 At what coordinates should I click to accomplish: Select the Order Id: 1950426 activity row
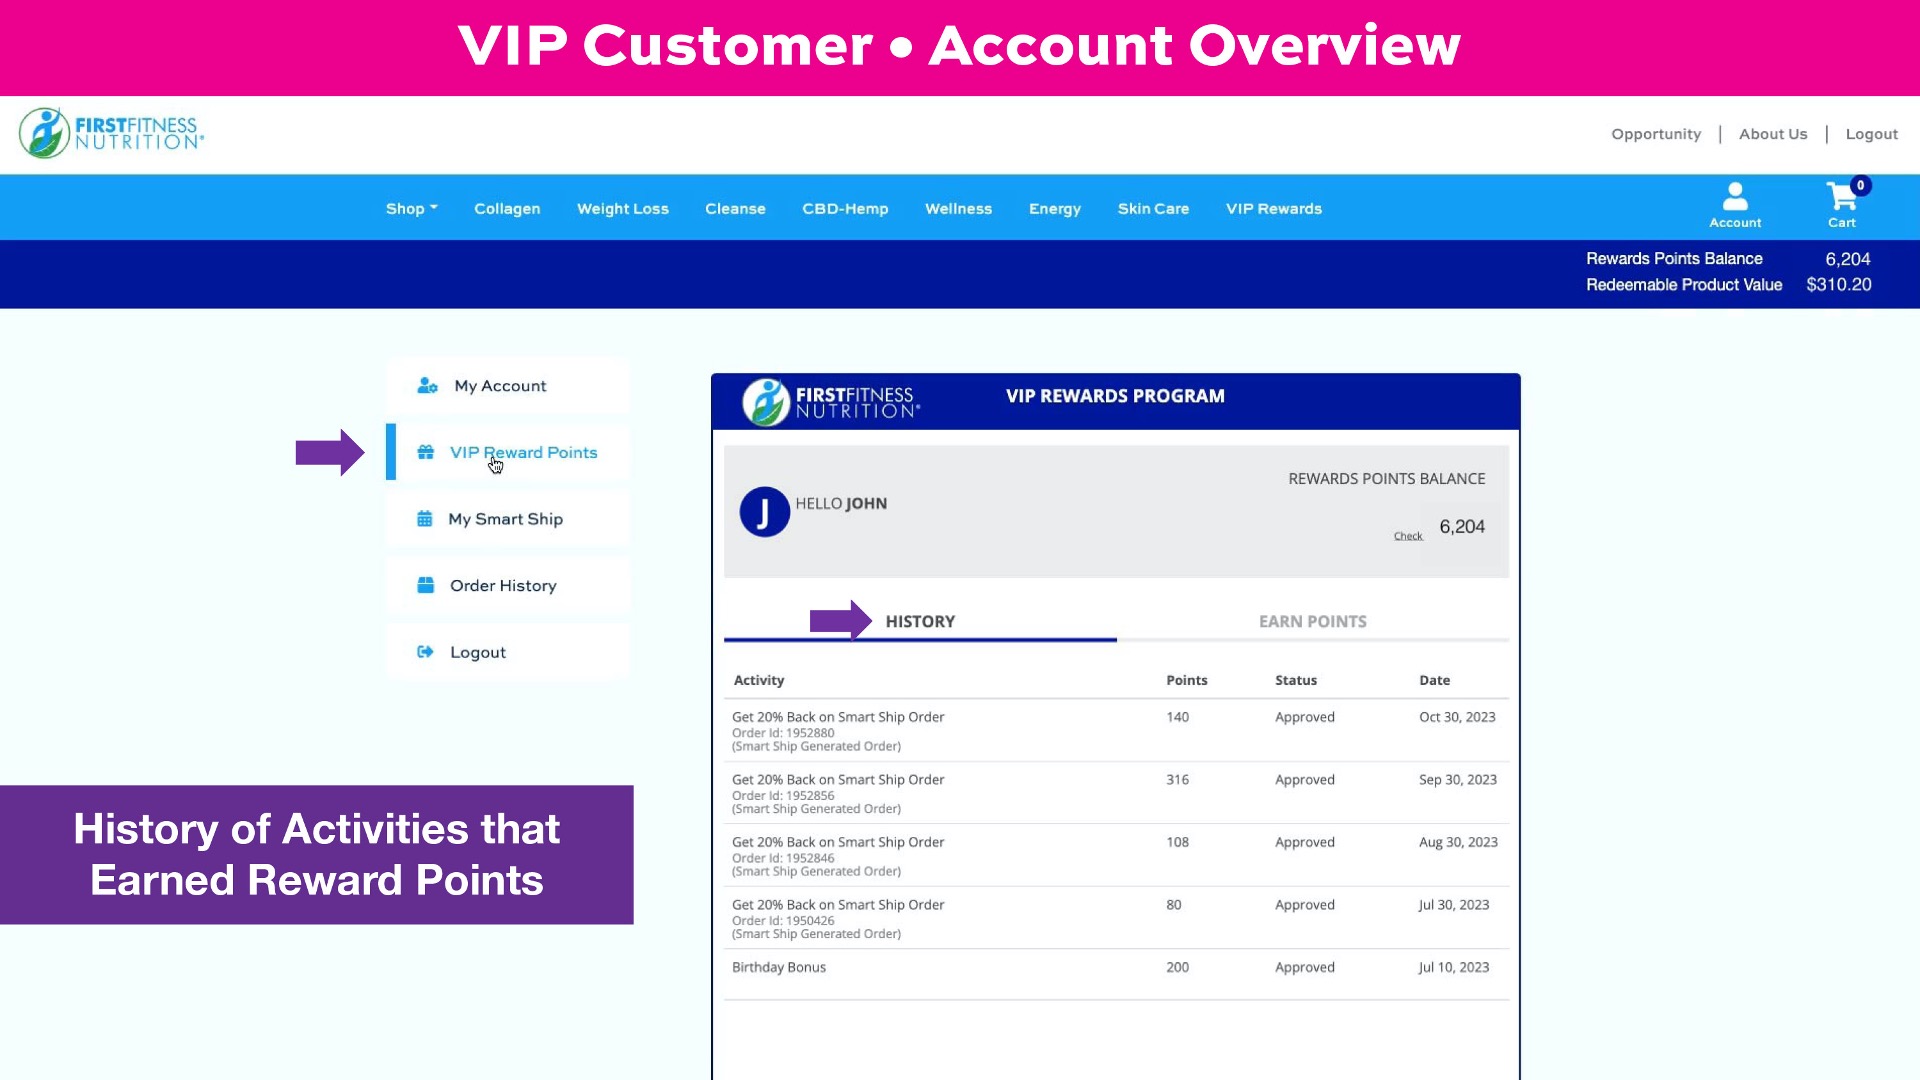[1116, 918]
